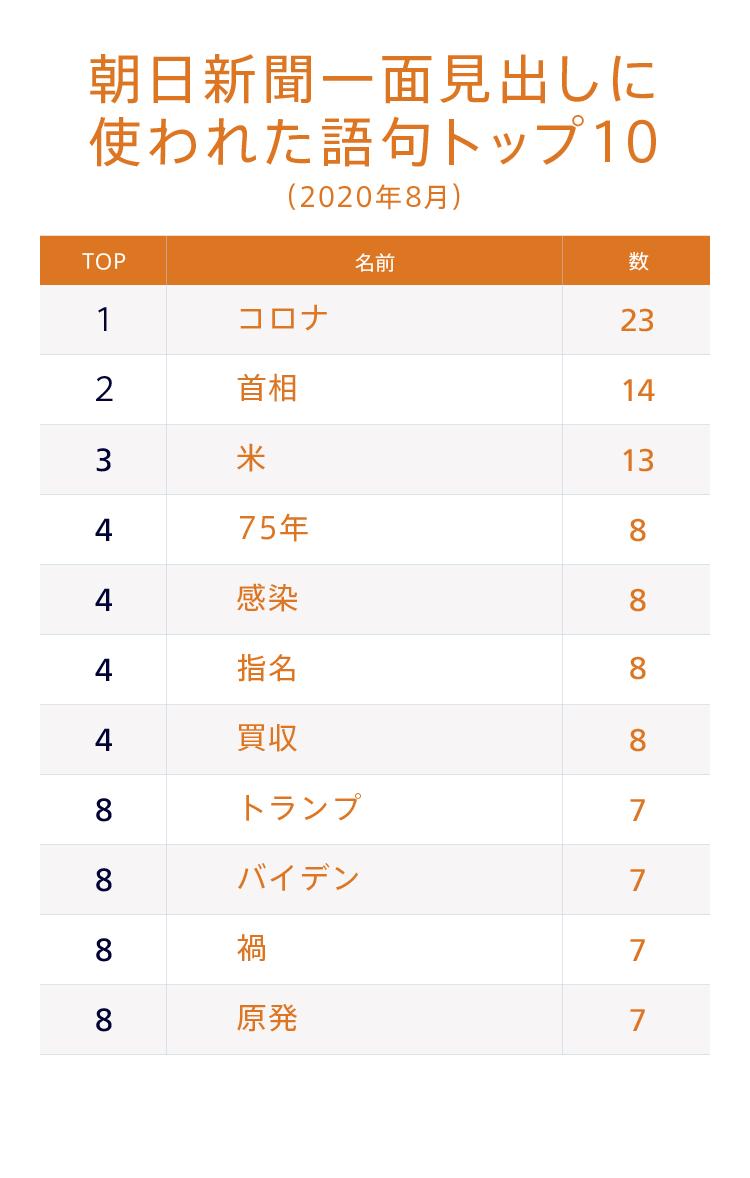750x1178 pixels.
Task: Select the count value "13"
Action: (x=637, y=460)
